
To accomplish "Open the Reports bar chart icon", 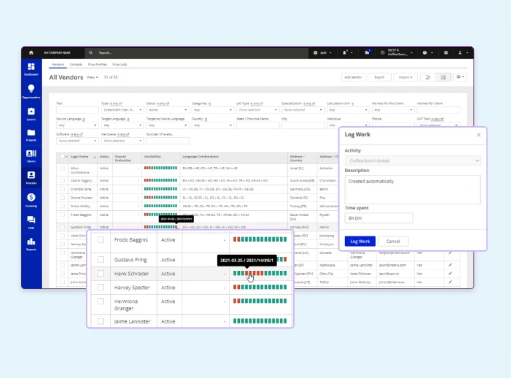I will 31,244.
